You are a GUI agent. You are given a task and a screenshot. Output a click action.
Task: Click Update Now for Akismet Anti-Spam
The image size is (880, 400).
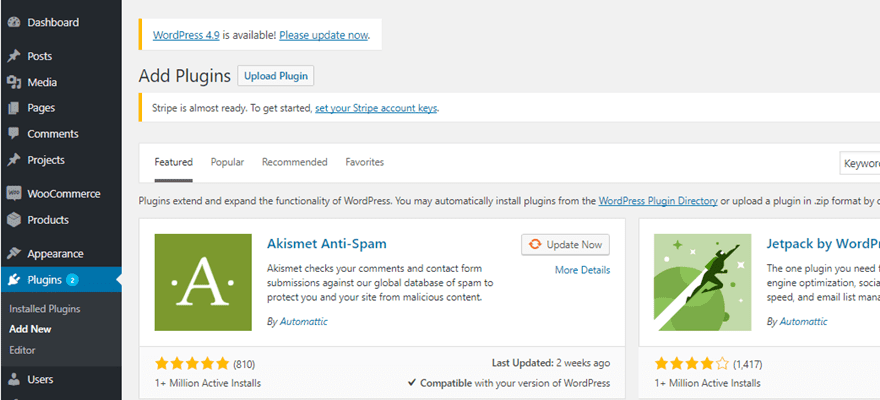click(x=565, y=244)
